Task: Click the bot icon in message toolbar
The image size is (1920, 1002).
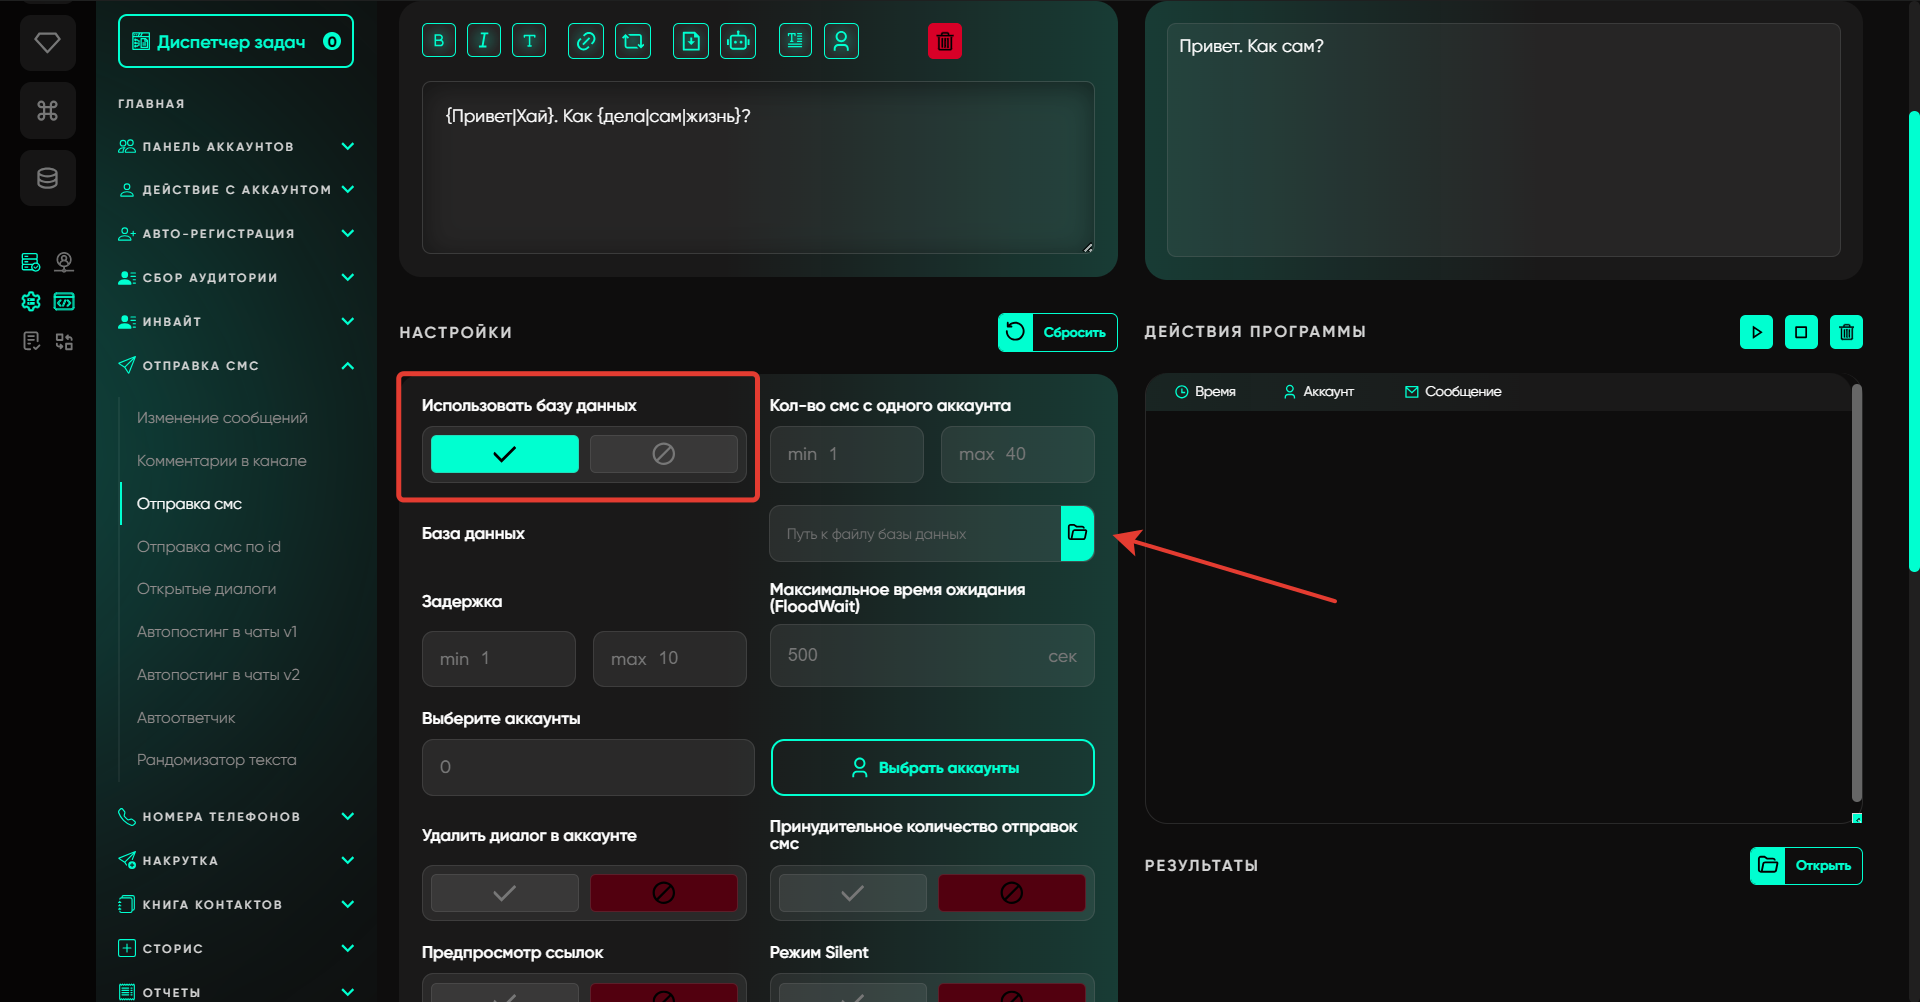Action: click(x=738, y=41)
